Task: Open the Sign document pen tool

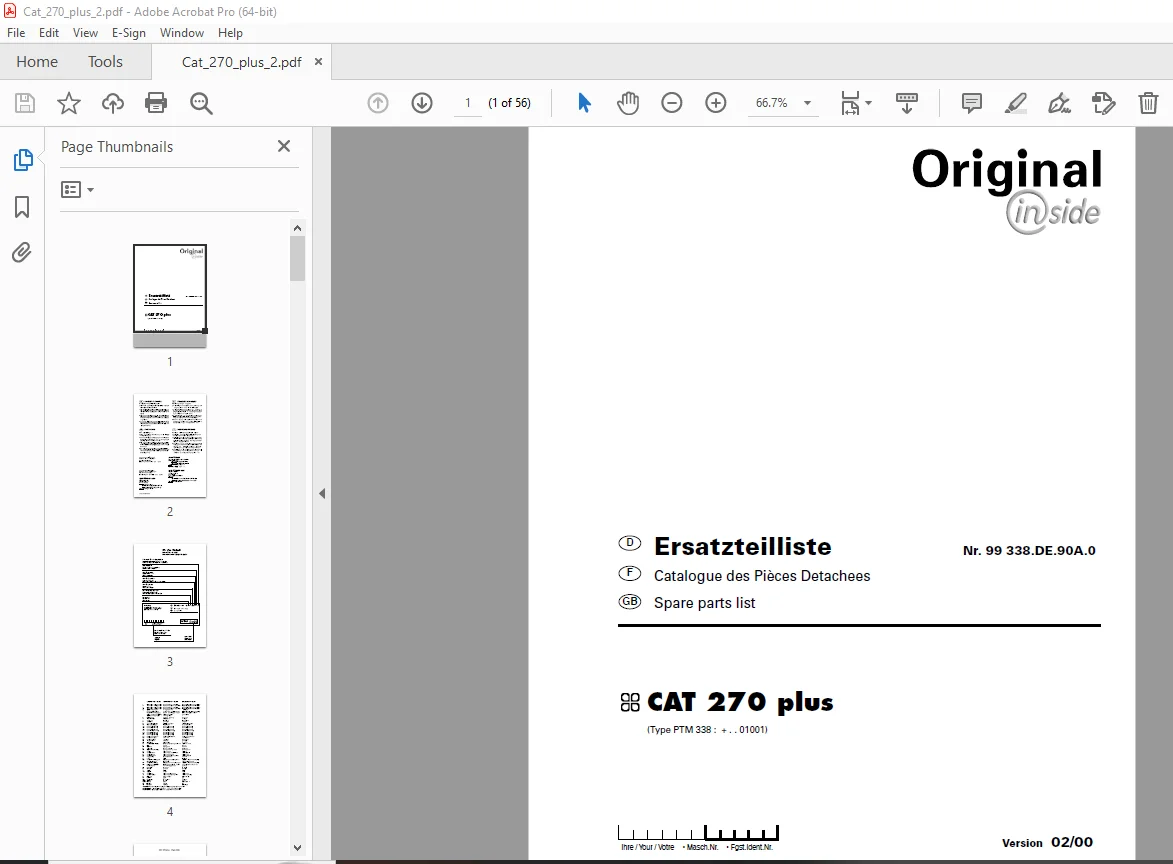Action: (1059, 103)
